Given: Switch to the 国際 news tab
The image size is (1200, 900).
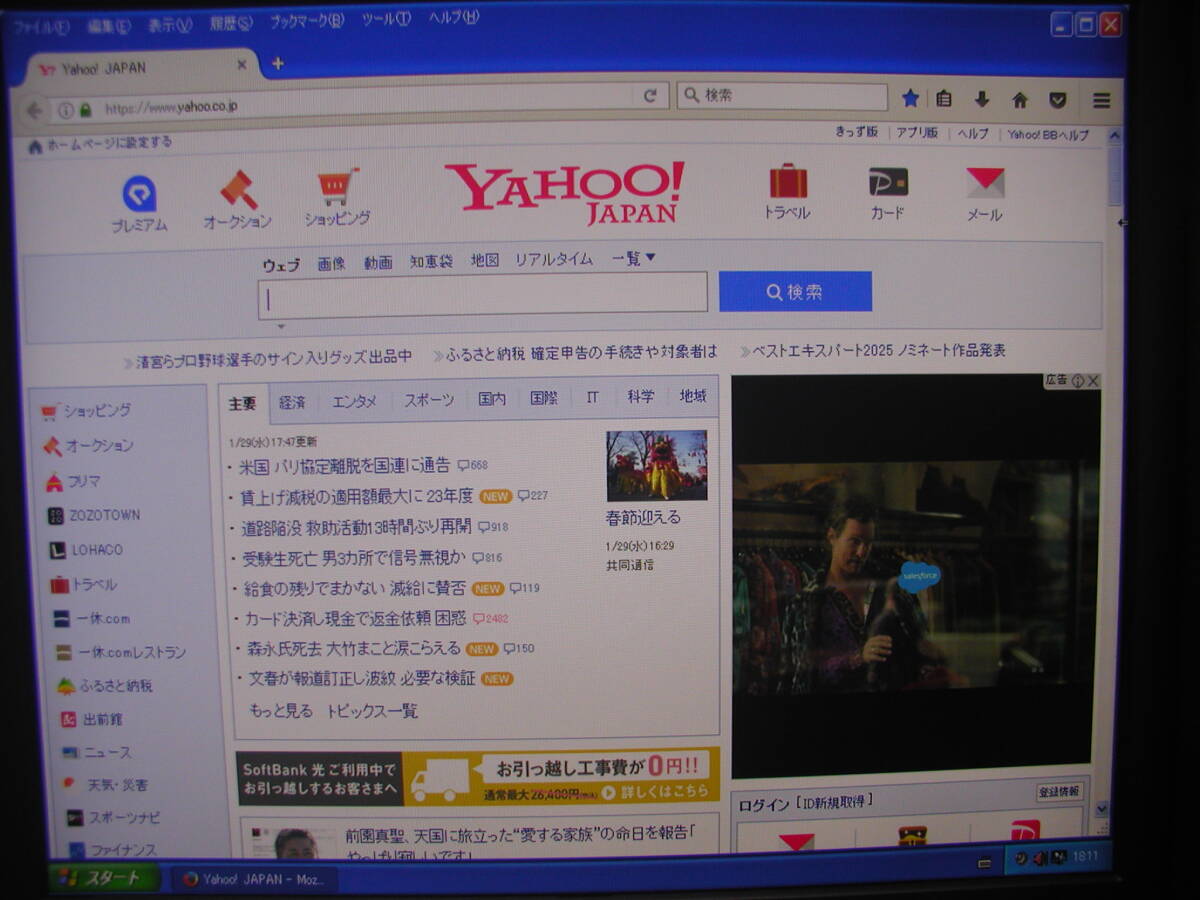Looking at the screenshot, I should tap(544, 398).
